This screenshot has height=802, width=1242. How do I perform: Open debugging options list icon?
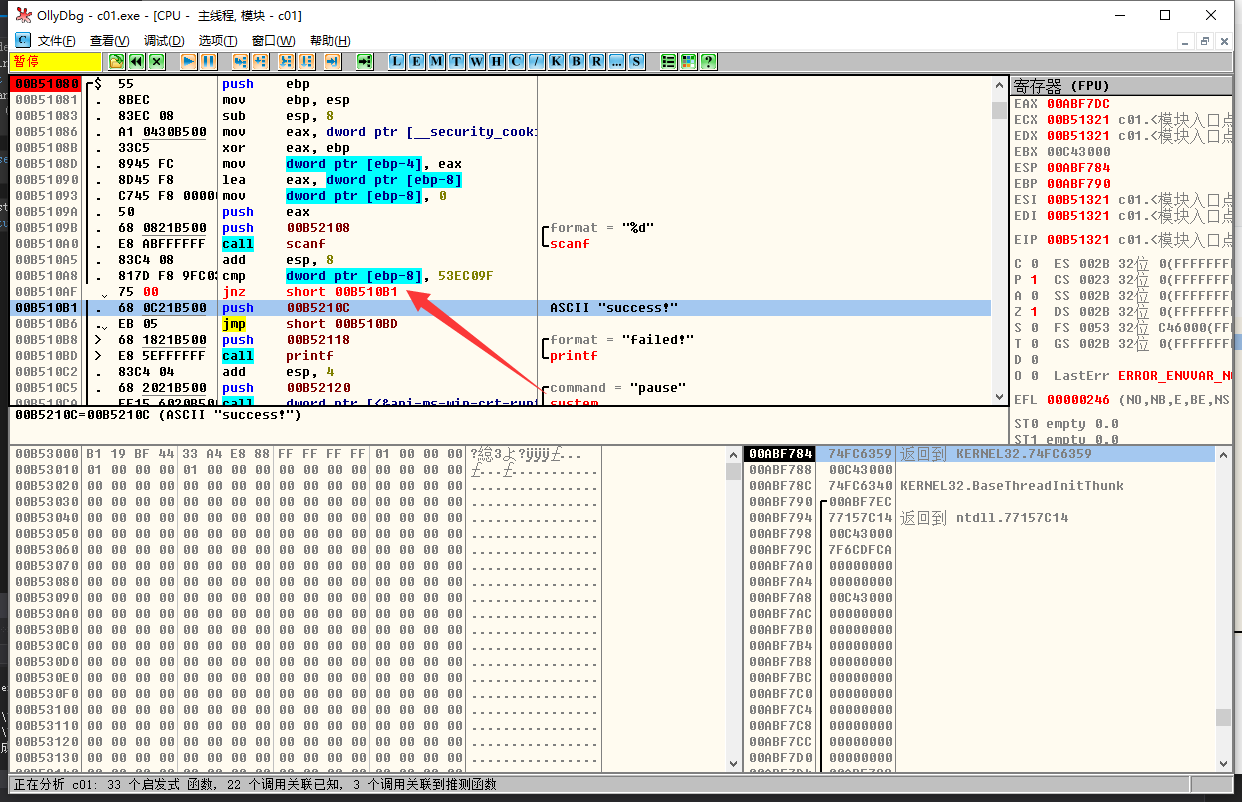tap(668, 61)
